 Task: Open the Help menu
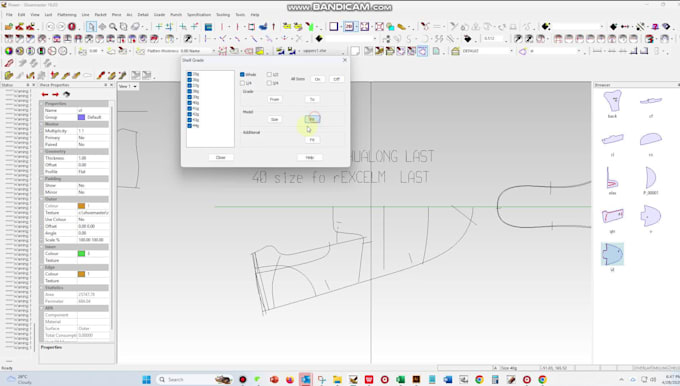255,15
